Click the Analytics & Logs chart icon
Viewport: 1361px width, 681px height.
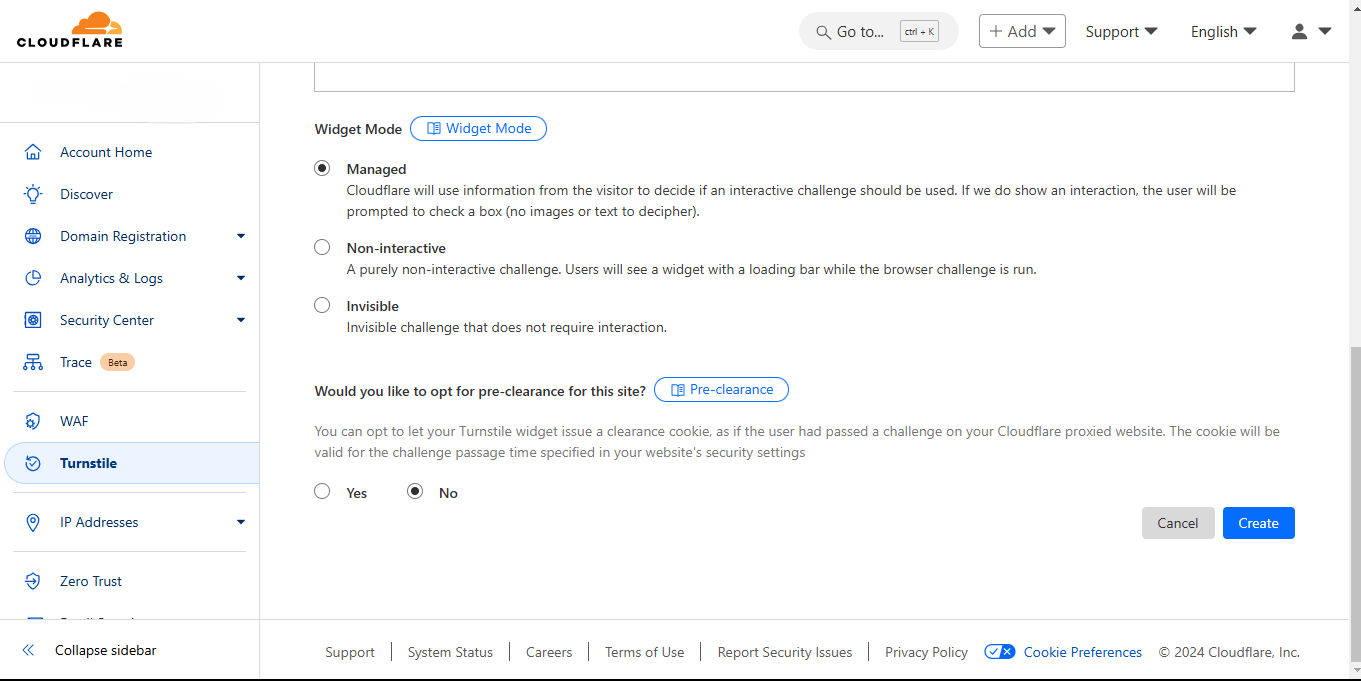pos(33,278)
